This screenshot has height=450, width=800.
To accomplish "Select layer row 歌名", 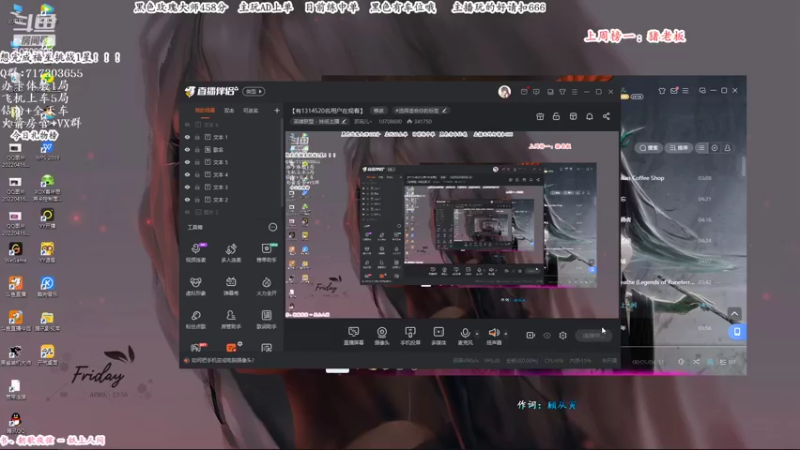I will [x=231, y=149].
